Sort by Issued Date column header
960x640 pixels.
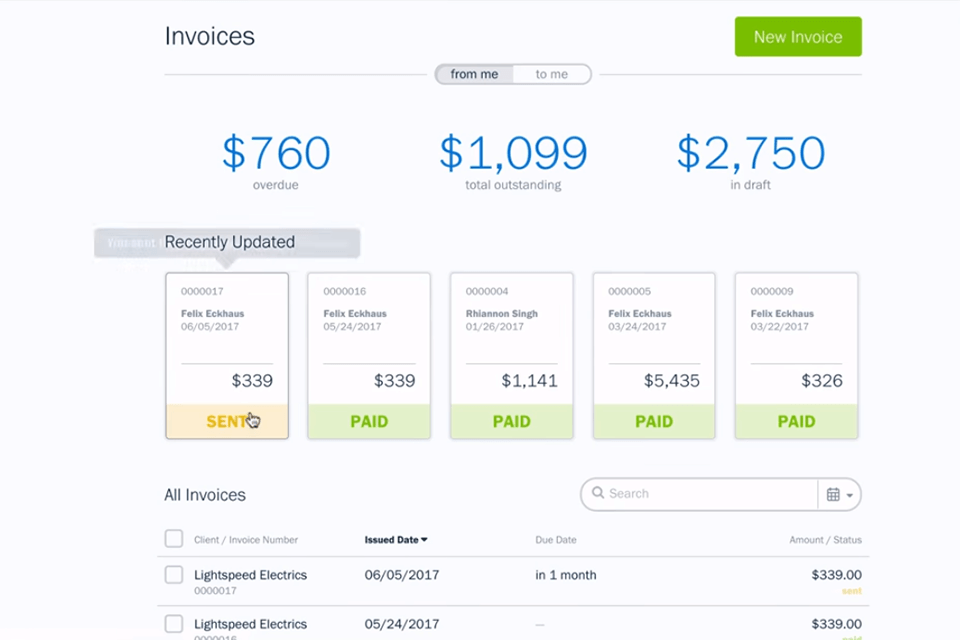coord(396,540)
